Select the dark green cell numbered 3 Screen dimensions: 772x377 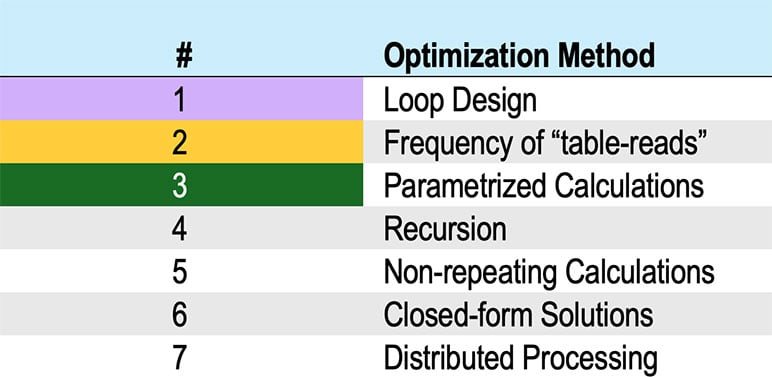[x=181, y=185]
